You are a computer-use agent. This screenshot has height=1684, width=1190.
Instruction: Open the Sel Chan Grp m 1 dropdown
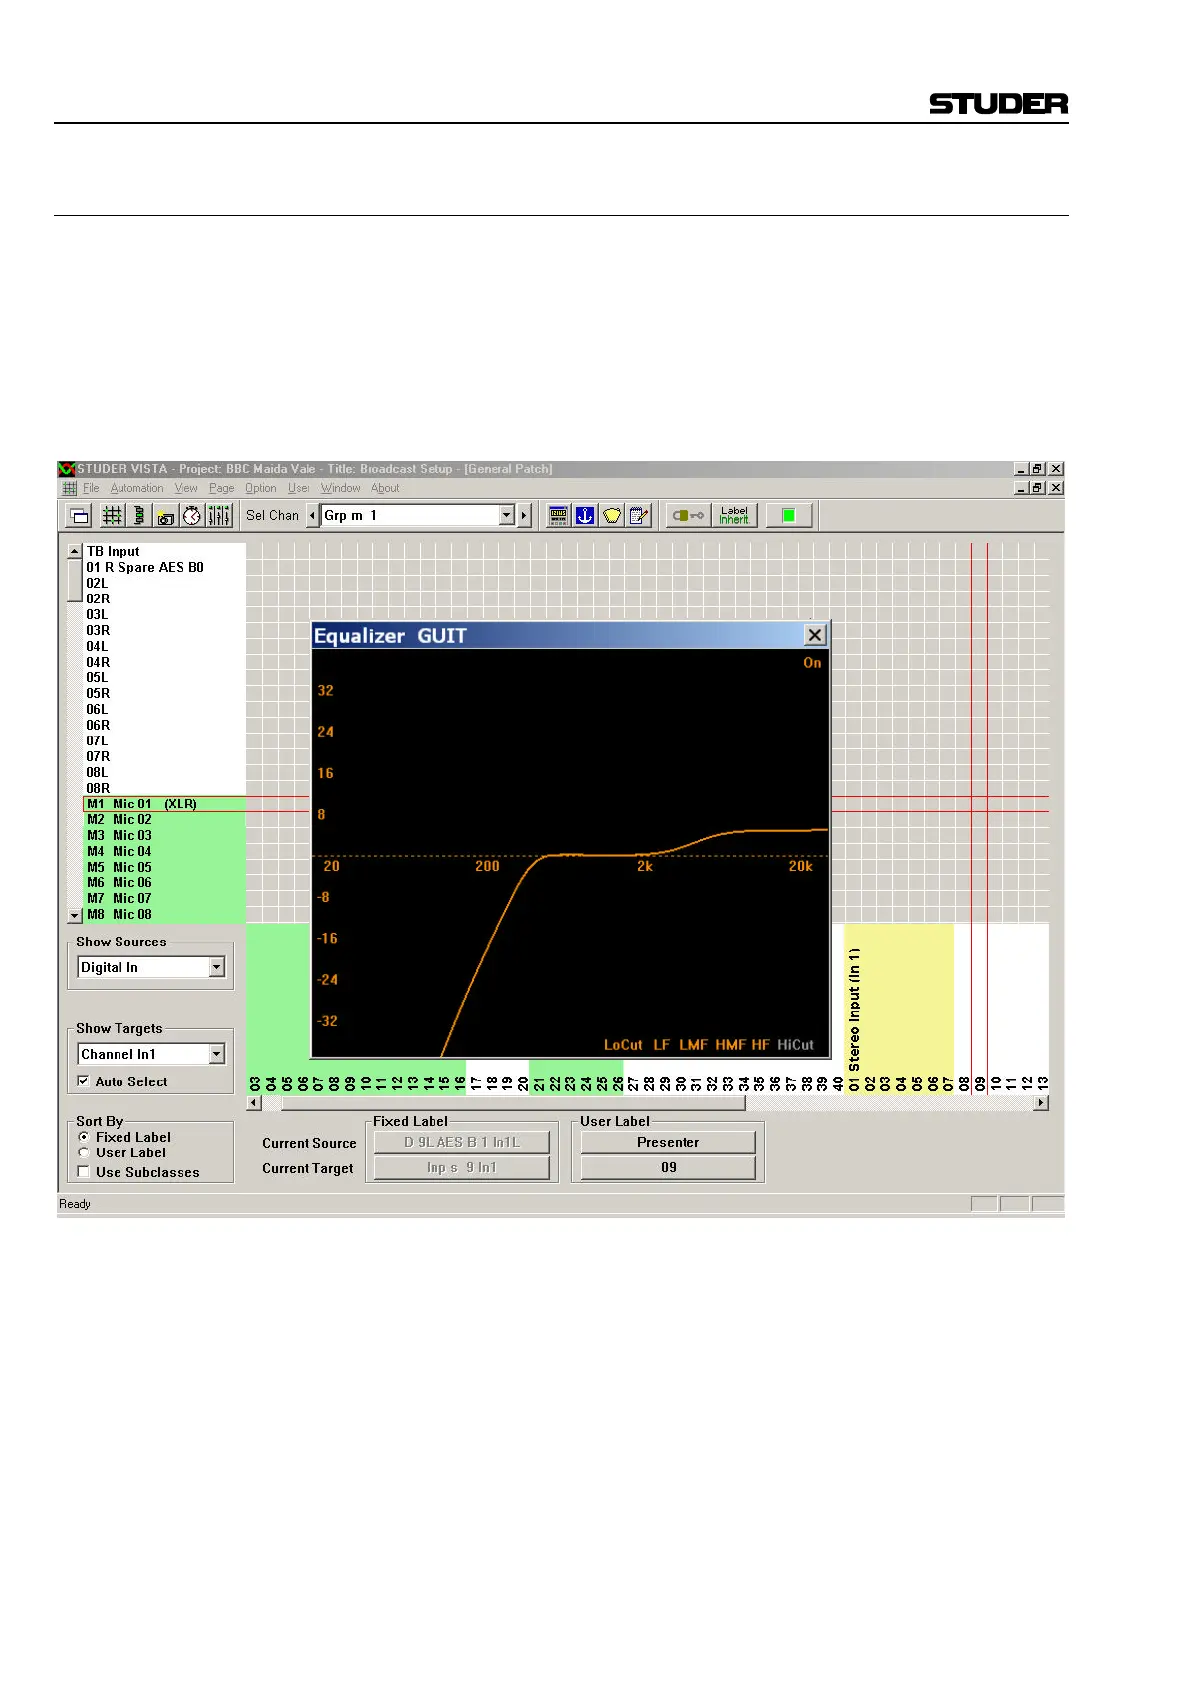(507, 516)
